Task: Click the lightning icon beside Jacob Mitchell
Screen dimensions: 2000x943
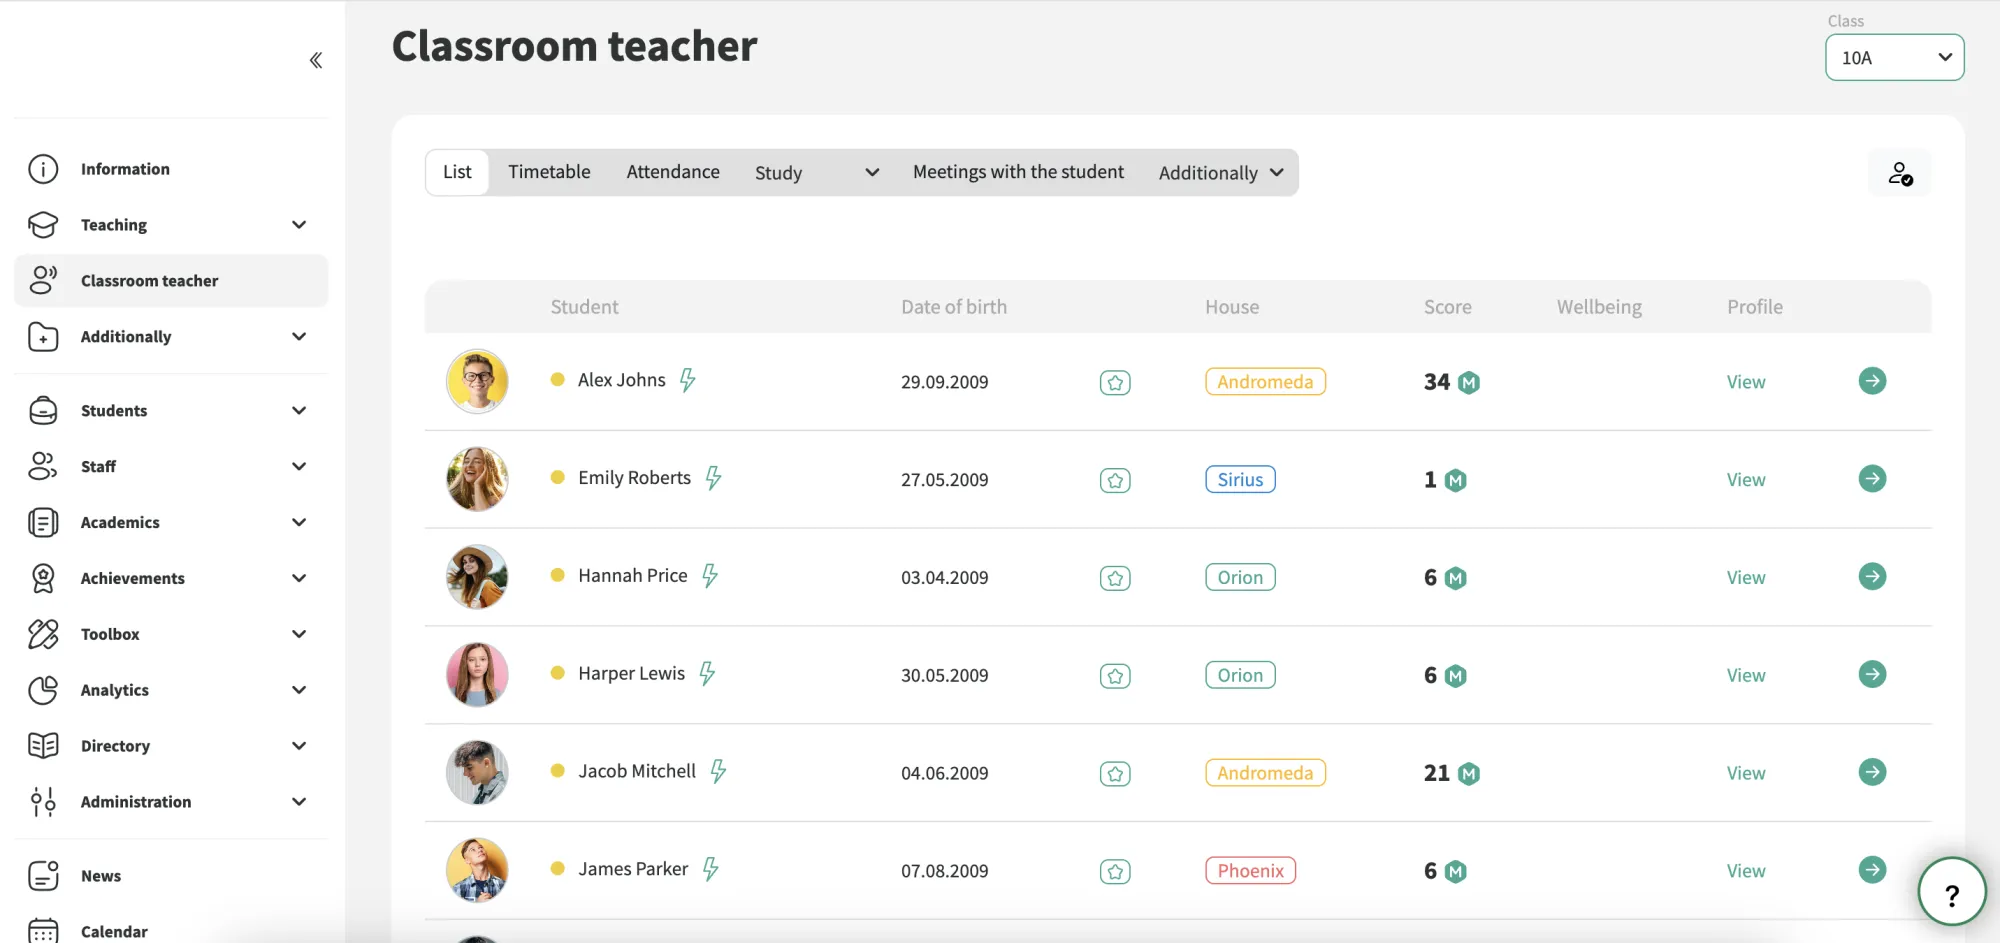Action: (x=718, y=771)
